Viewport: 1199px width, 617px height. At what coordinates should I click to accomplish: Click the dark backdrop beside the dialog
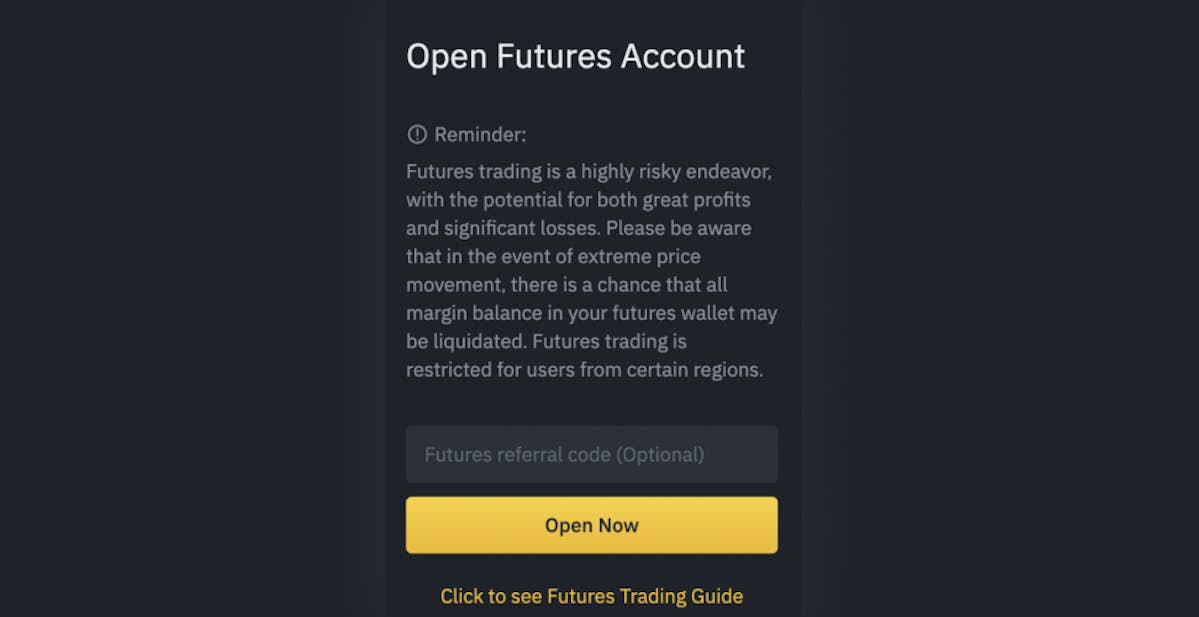coord(191,306)
